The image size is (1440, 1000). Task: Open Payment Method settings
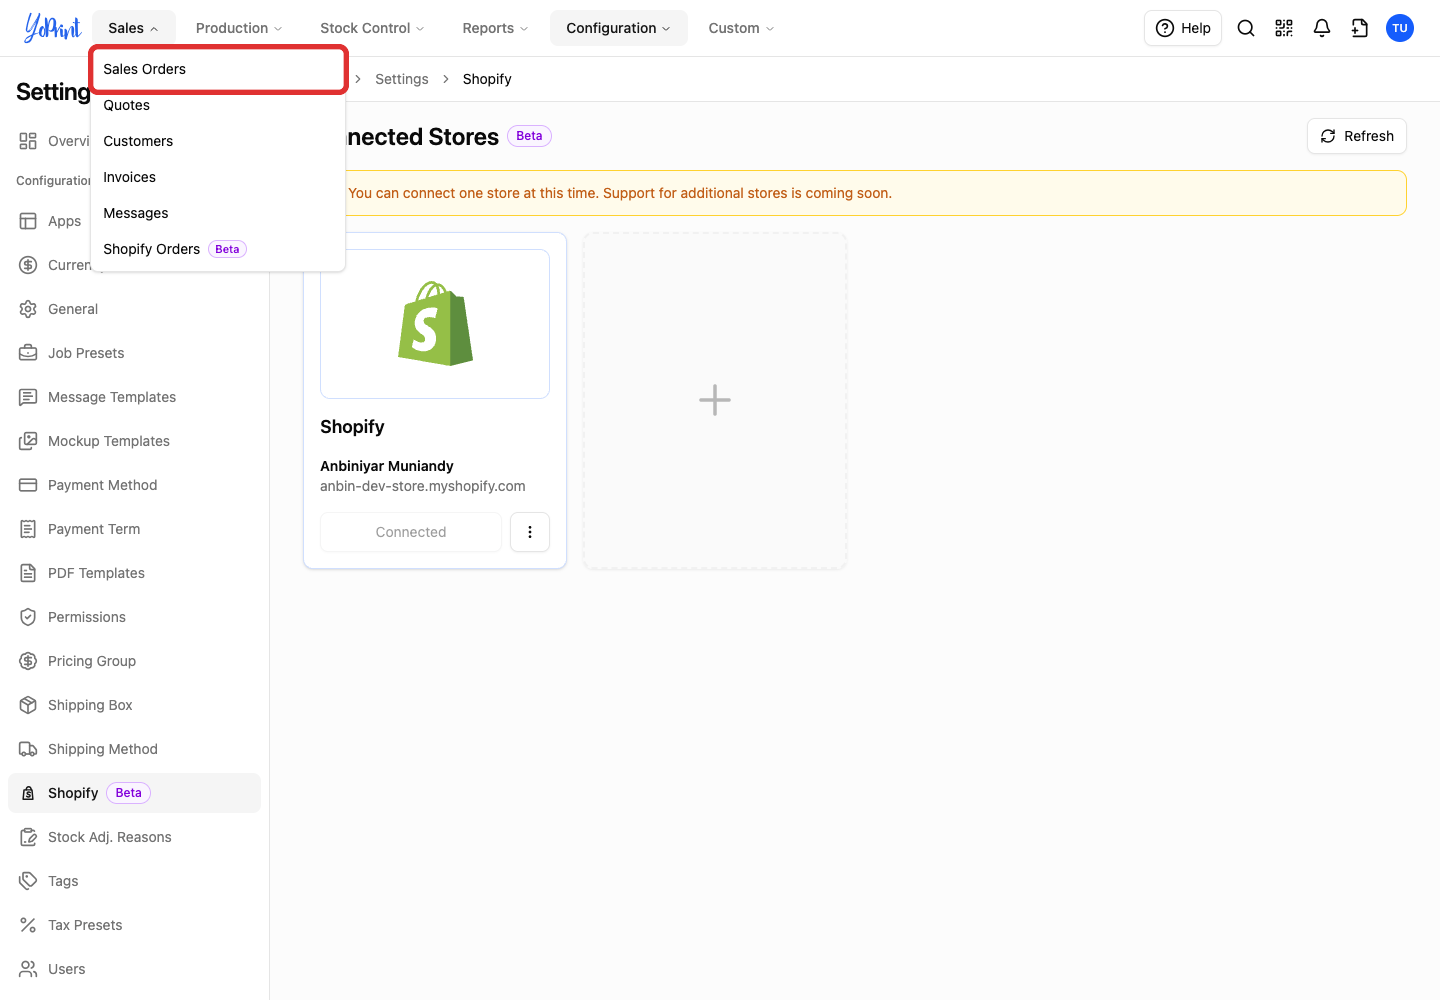coord(134,485)
